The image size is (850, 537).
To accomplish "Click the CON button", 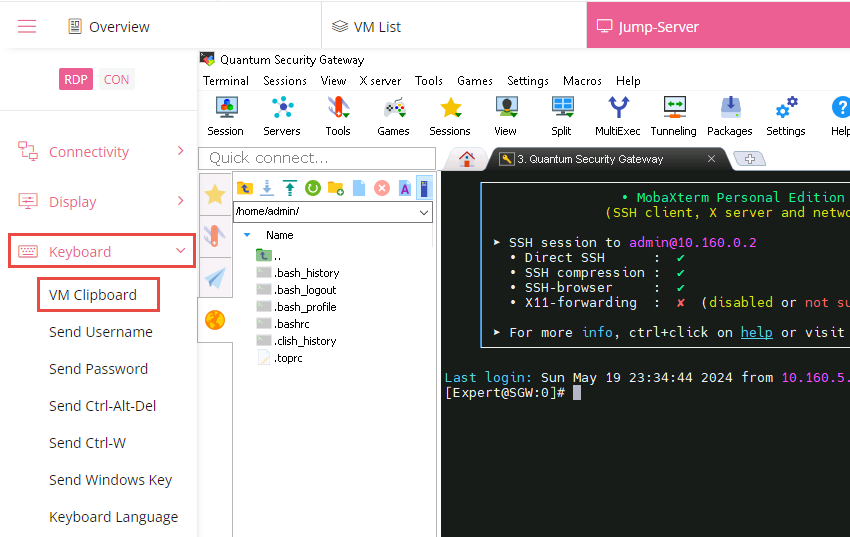I will [117, 80].
